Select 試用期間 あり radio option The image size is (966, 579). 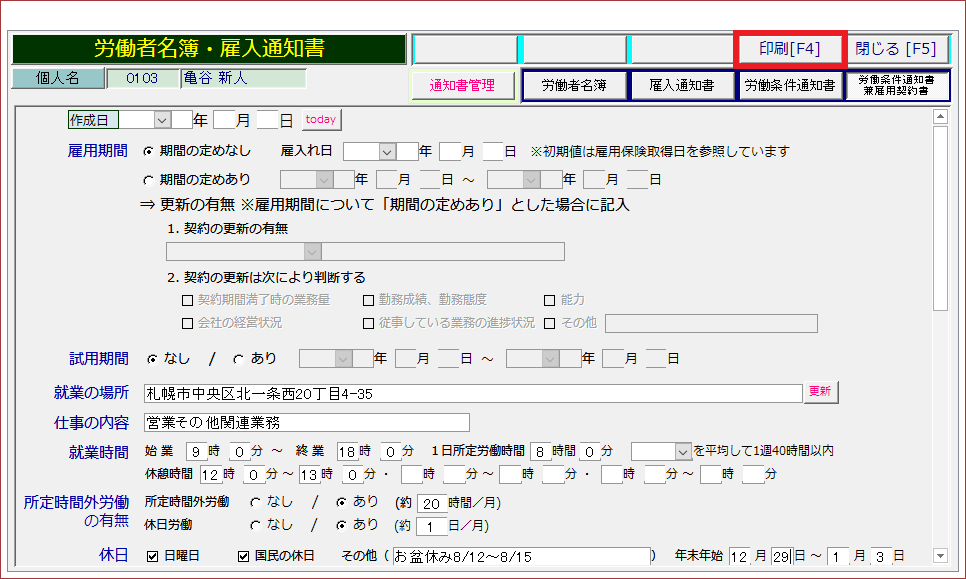(238, 359)
